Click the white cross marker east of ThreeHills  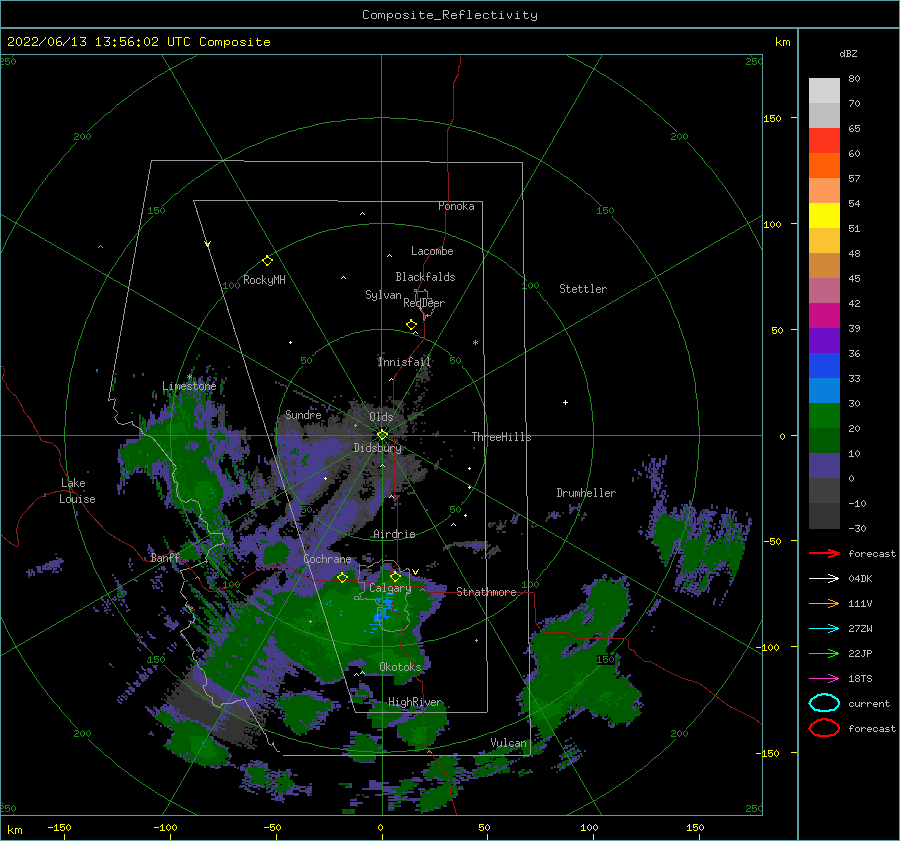pyautogui.click(x=565, y=402)
